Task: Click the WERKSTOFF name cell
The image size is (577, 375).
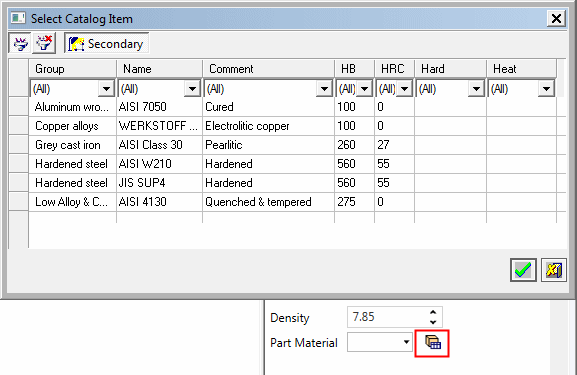Action: (159, 126)
